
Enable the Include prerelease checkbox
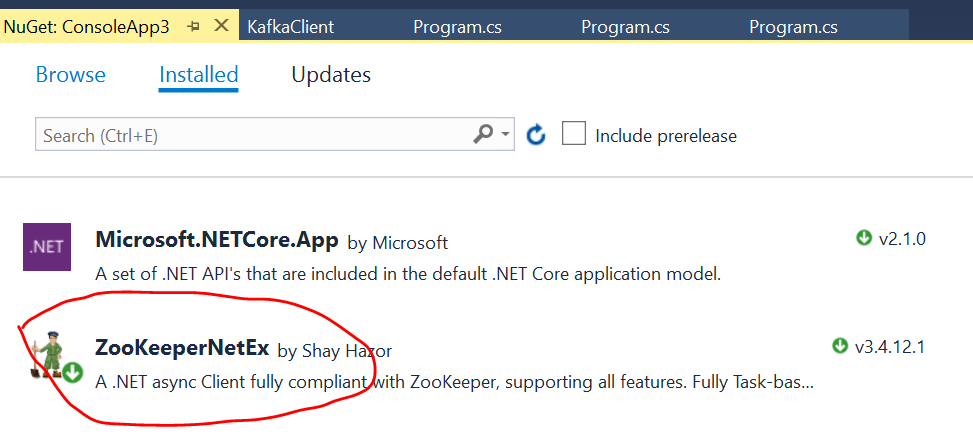[574, 134]
